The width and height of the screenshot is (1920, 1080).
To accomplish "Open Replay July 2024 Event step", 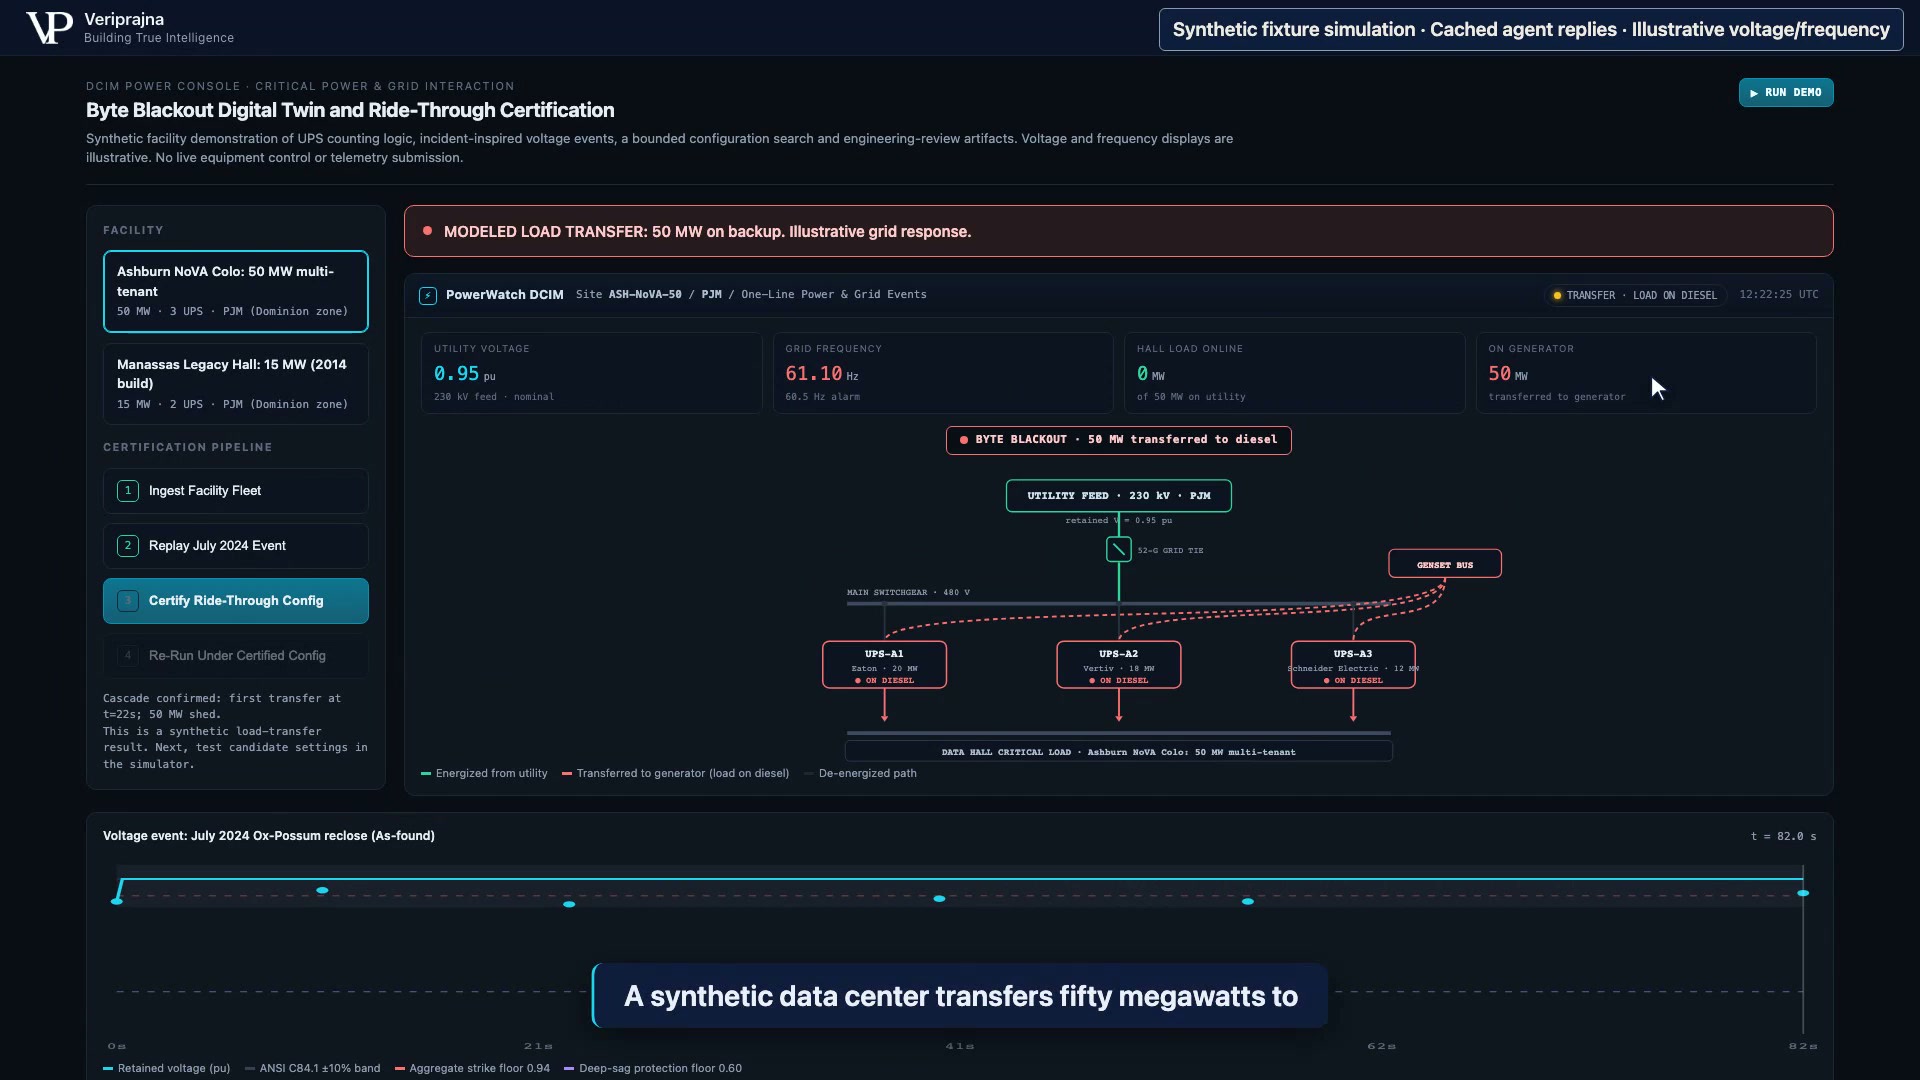I will pyautogui.click(x=236, y=546).
